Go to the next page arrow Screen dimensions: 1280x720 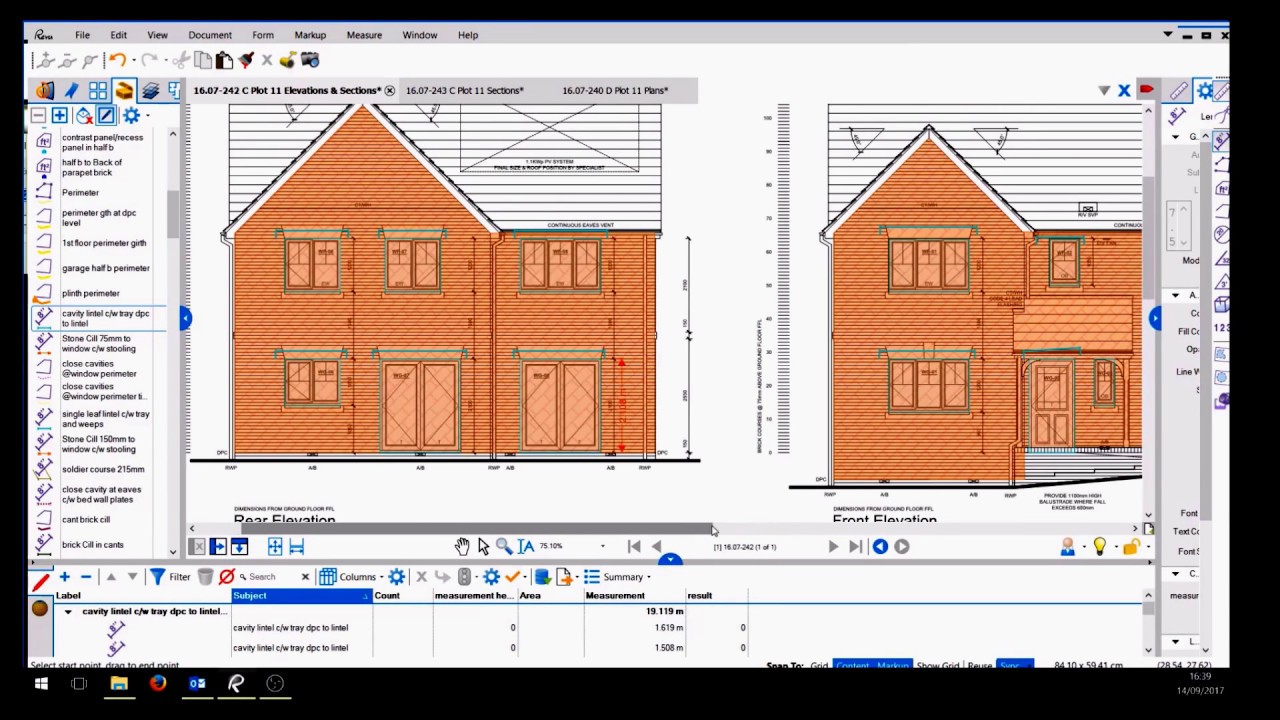coord(833,546)
